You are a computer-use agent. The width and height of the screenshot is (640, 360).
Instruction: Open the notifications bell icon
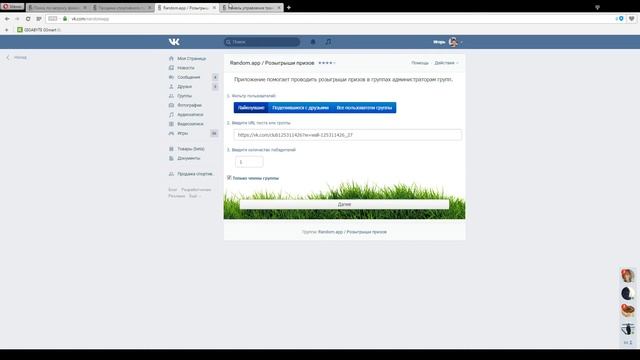tap(313, 42)
